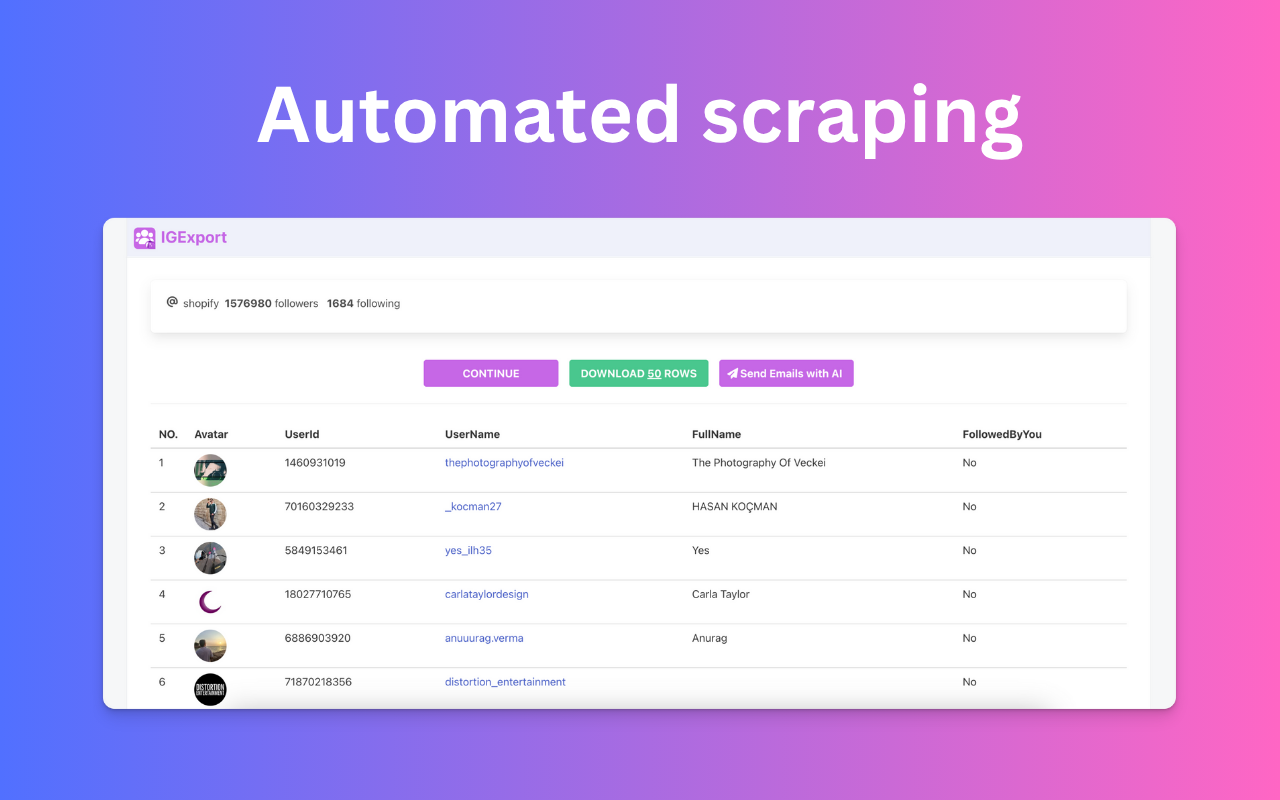Open the distortion_entertainment profile link
Image resolution: width=1280 pixels, height=800 pixels.
click(505, 682)
